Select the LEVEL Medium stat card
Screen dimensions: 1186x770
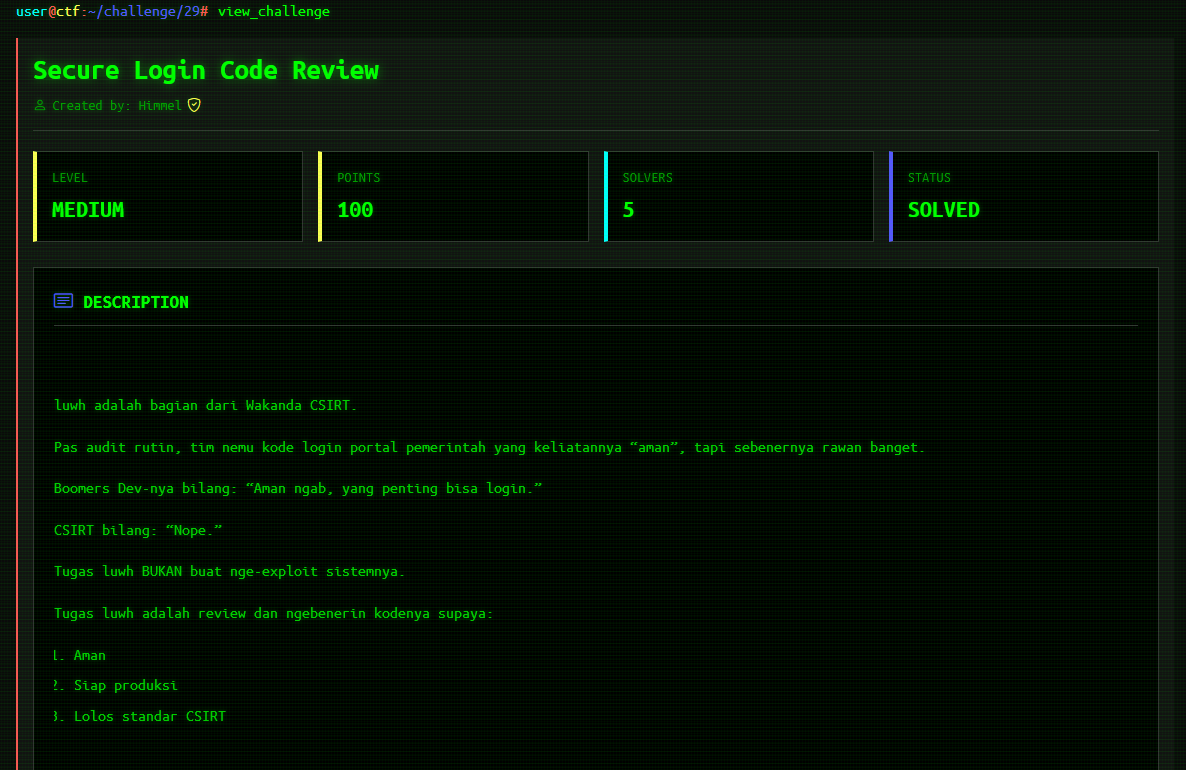(168, 196)
